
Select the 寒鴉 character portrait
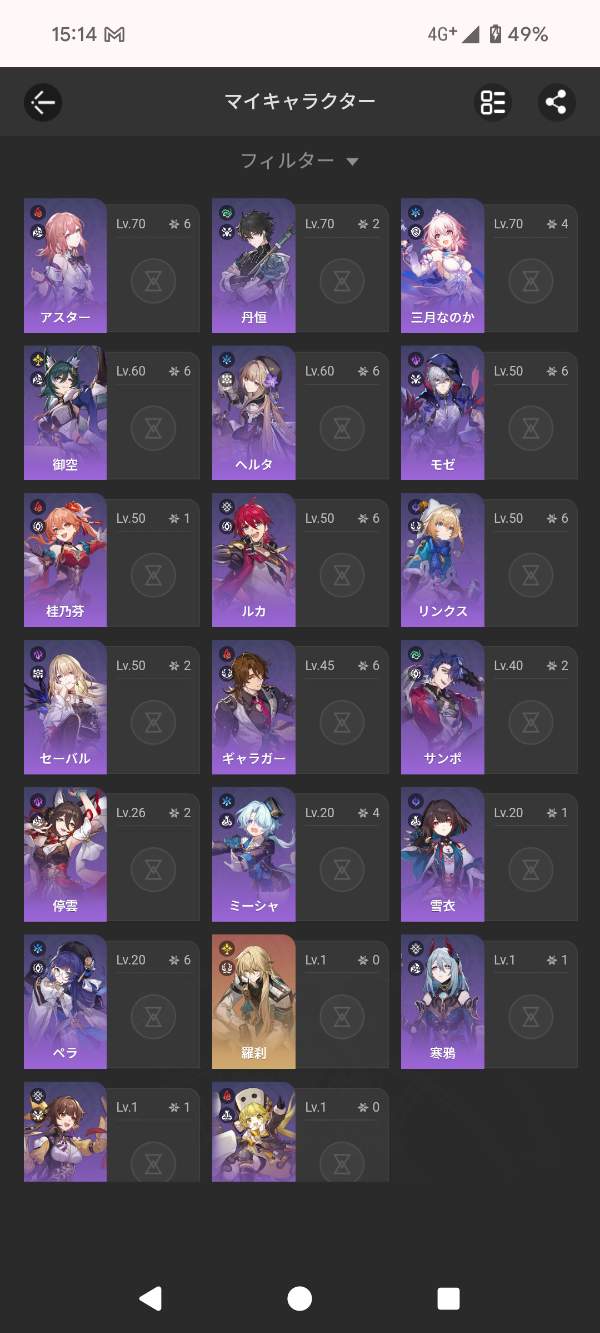coord(443,1002)
